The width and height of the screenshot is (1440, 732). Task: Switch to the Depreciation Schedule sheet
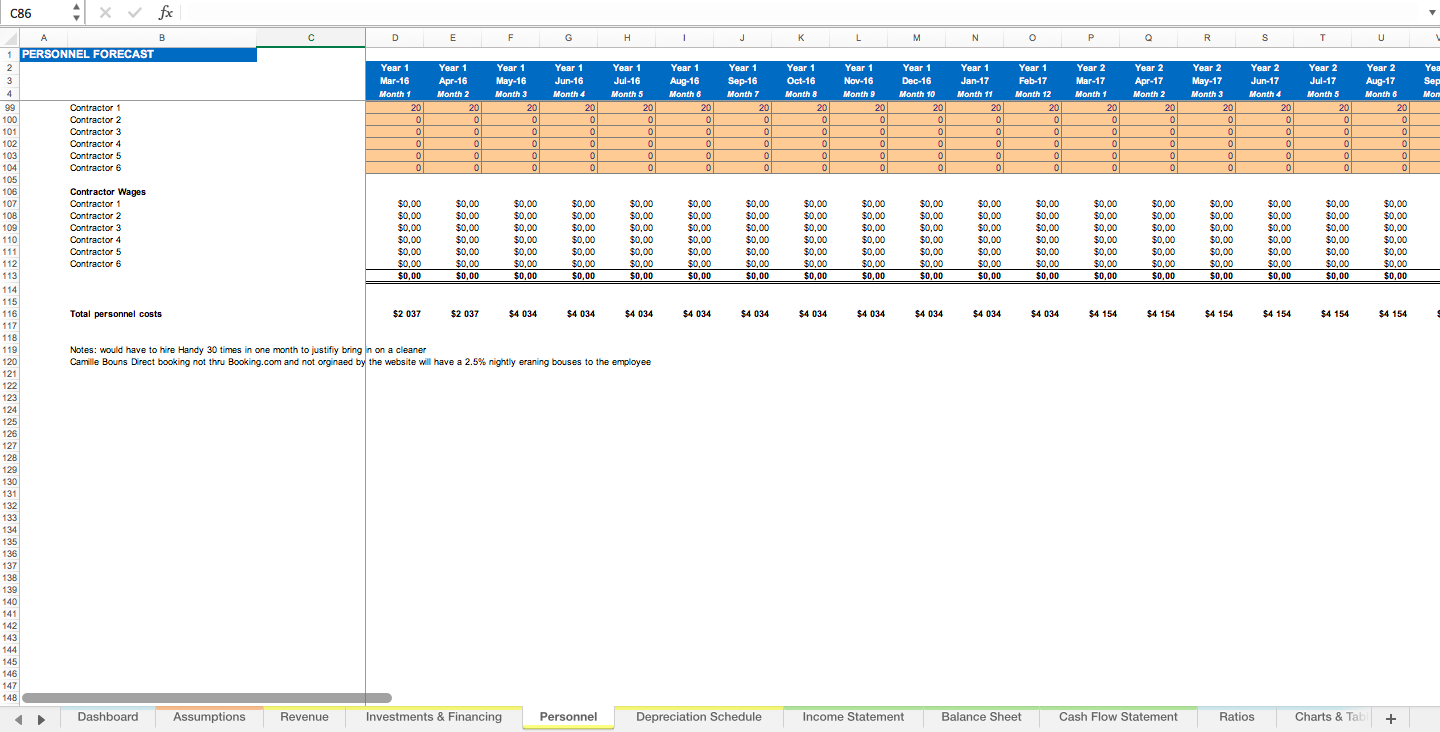[698, 717]
